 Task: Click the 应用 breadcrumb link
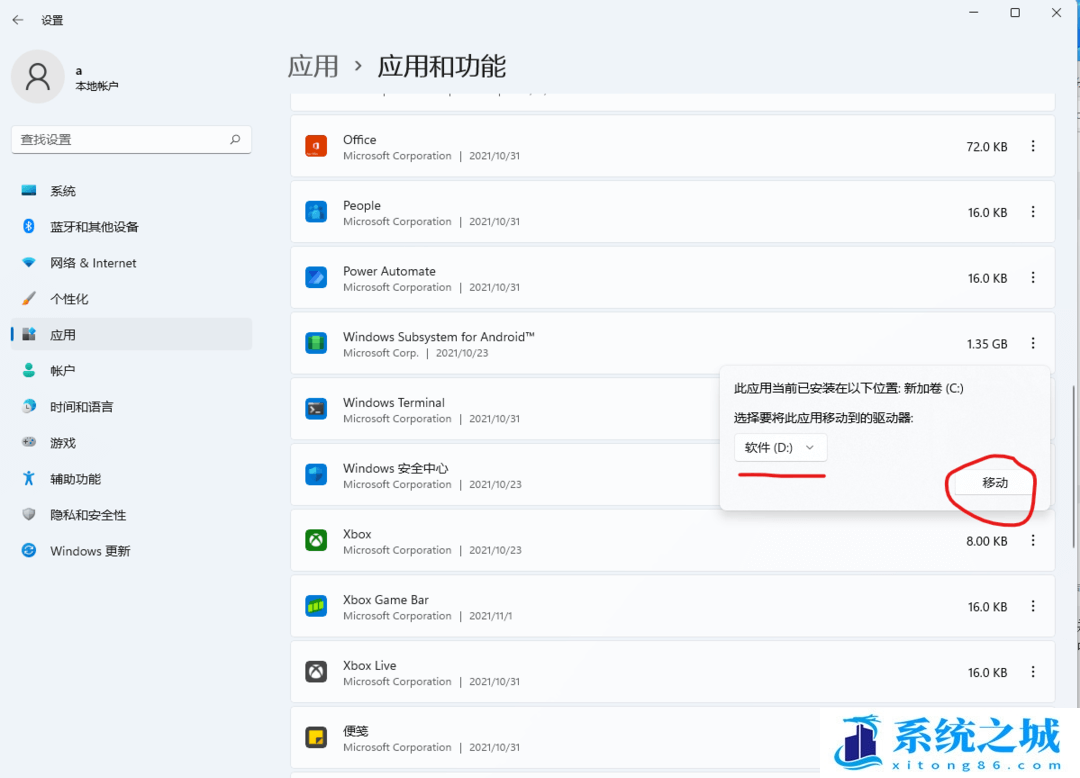(313, 67)
